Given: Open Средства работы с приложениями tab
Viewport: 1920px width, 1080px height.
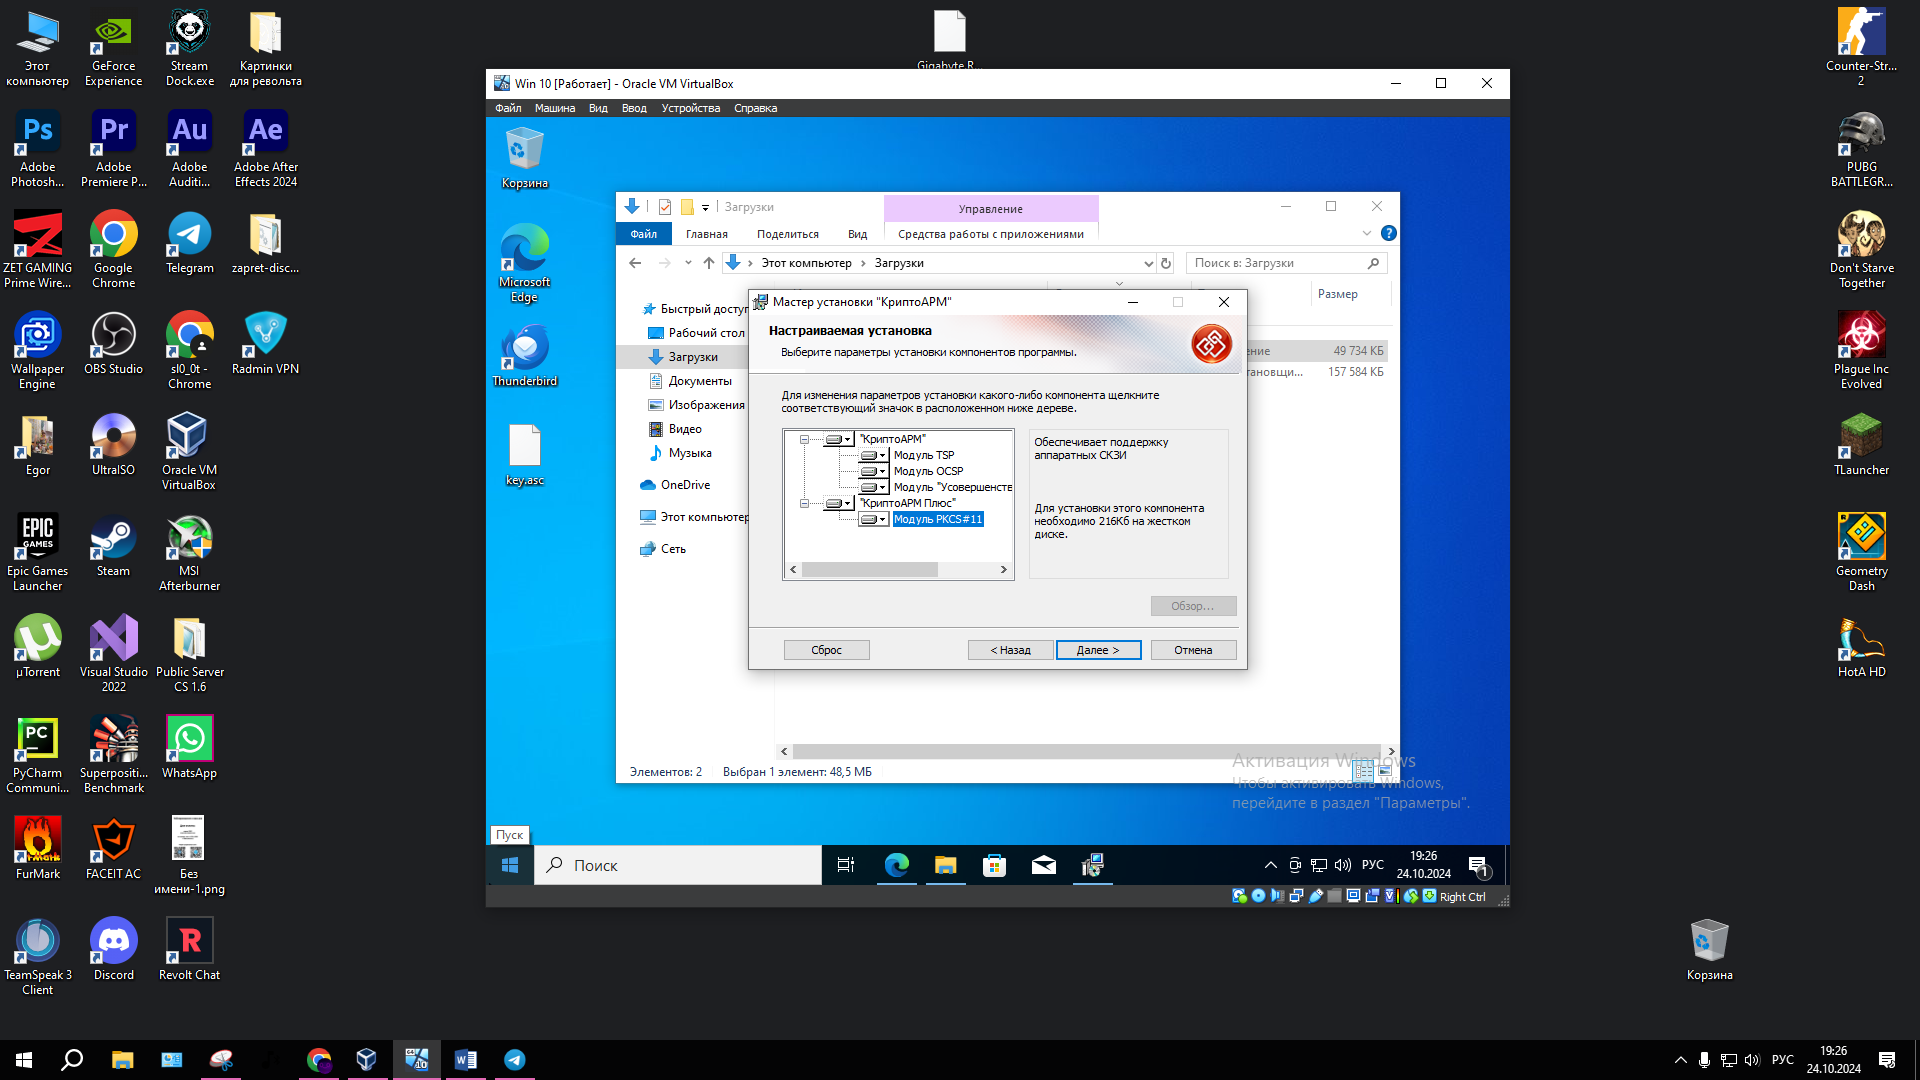Looking at the screenshot, I should (x=991, y=234).
